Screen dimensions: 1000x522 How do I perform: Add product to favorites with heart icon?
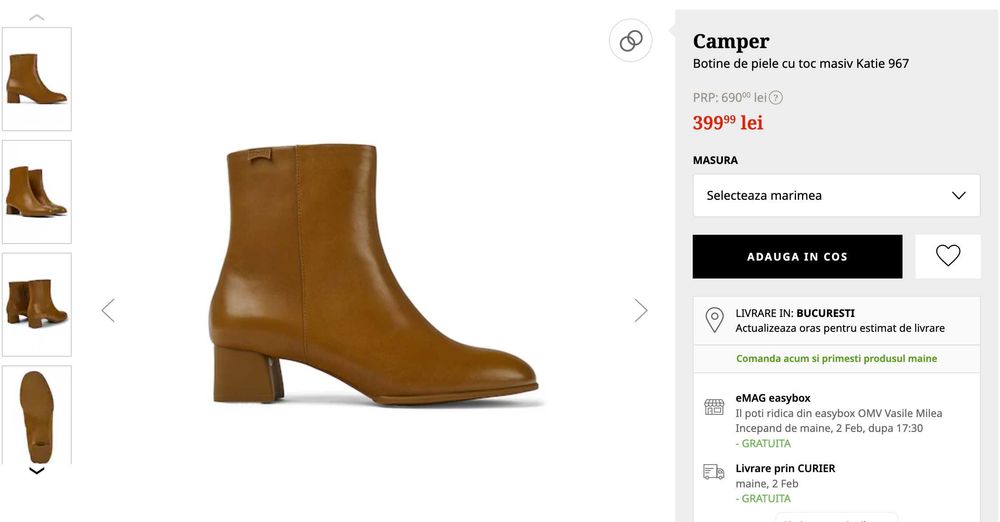(948, 256)
